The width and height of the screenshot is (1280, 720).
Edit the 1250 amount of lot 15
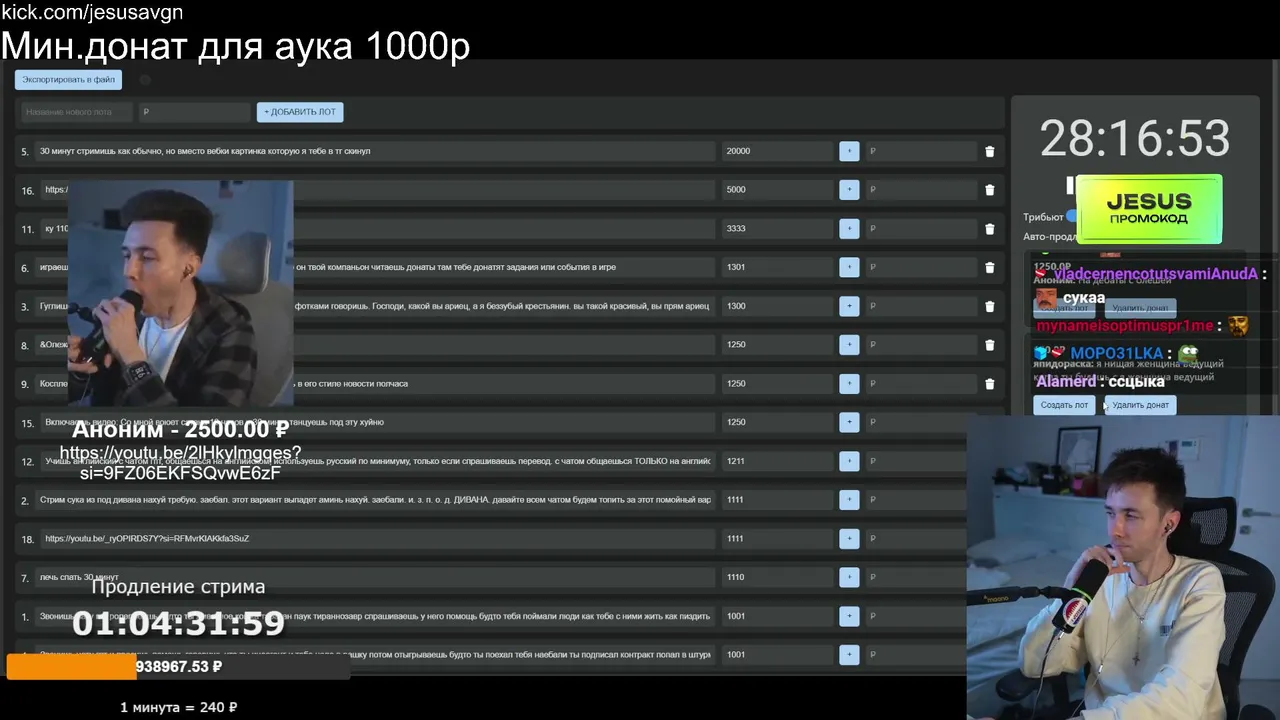(778, 422)
